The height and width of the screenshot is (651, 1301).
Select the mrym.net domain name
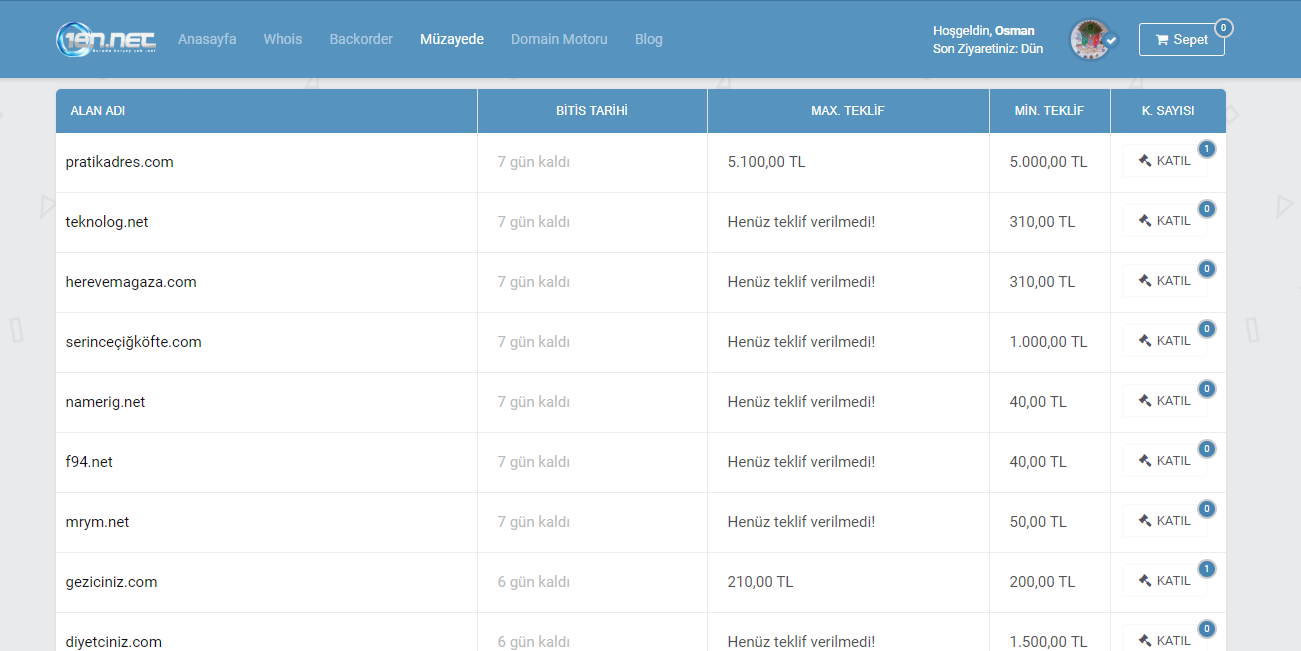pos(98,522)
